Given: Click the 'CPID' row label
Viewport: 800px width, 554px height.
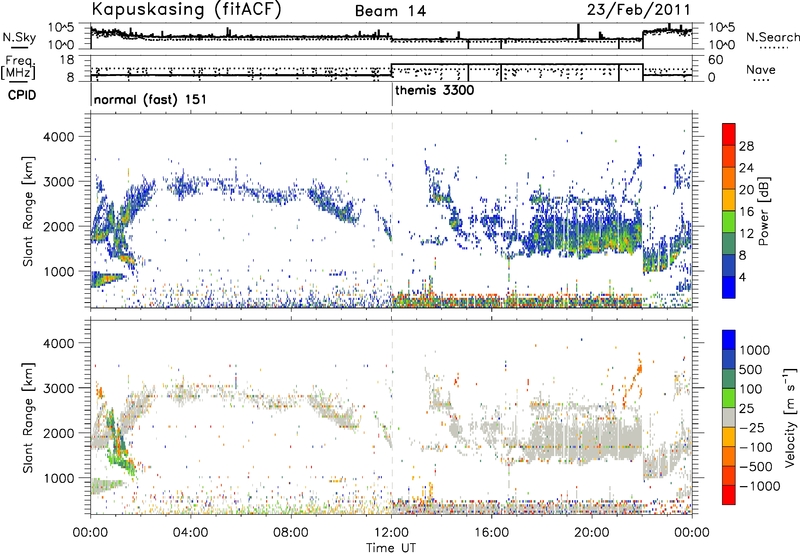Looking at the screenshot, I should click(x=22, y=95).
